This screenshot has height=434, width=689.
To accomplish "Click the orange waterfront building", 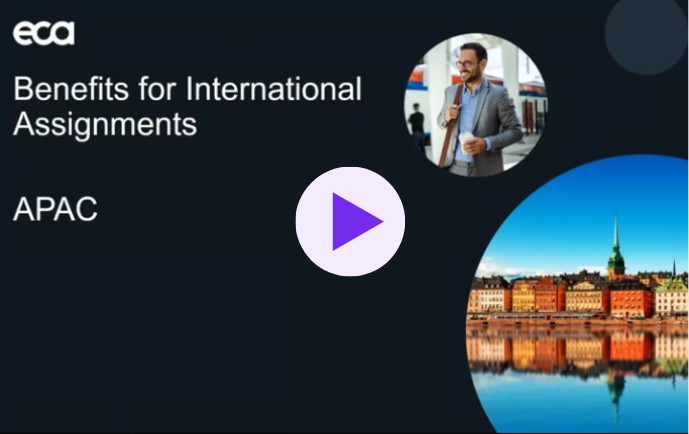I will [x=630, y=298].
